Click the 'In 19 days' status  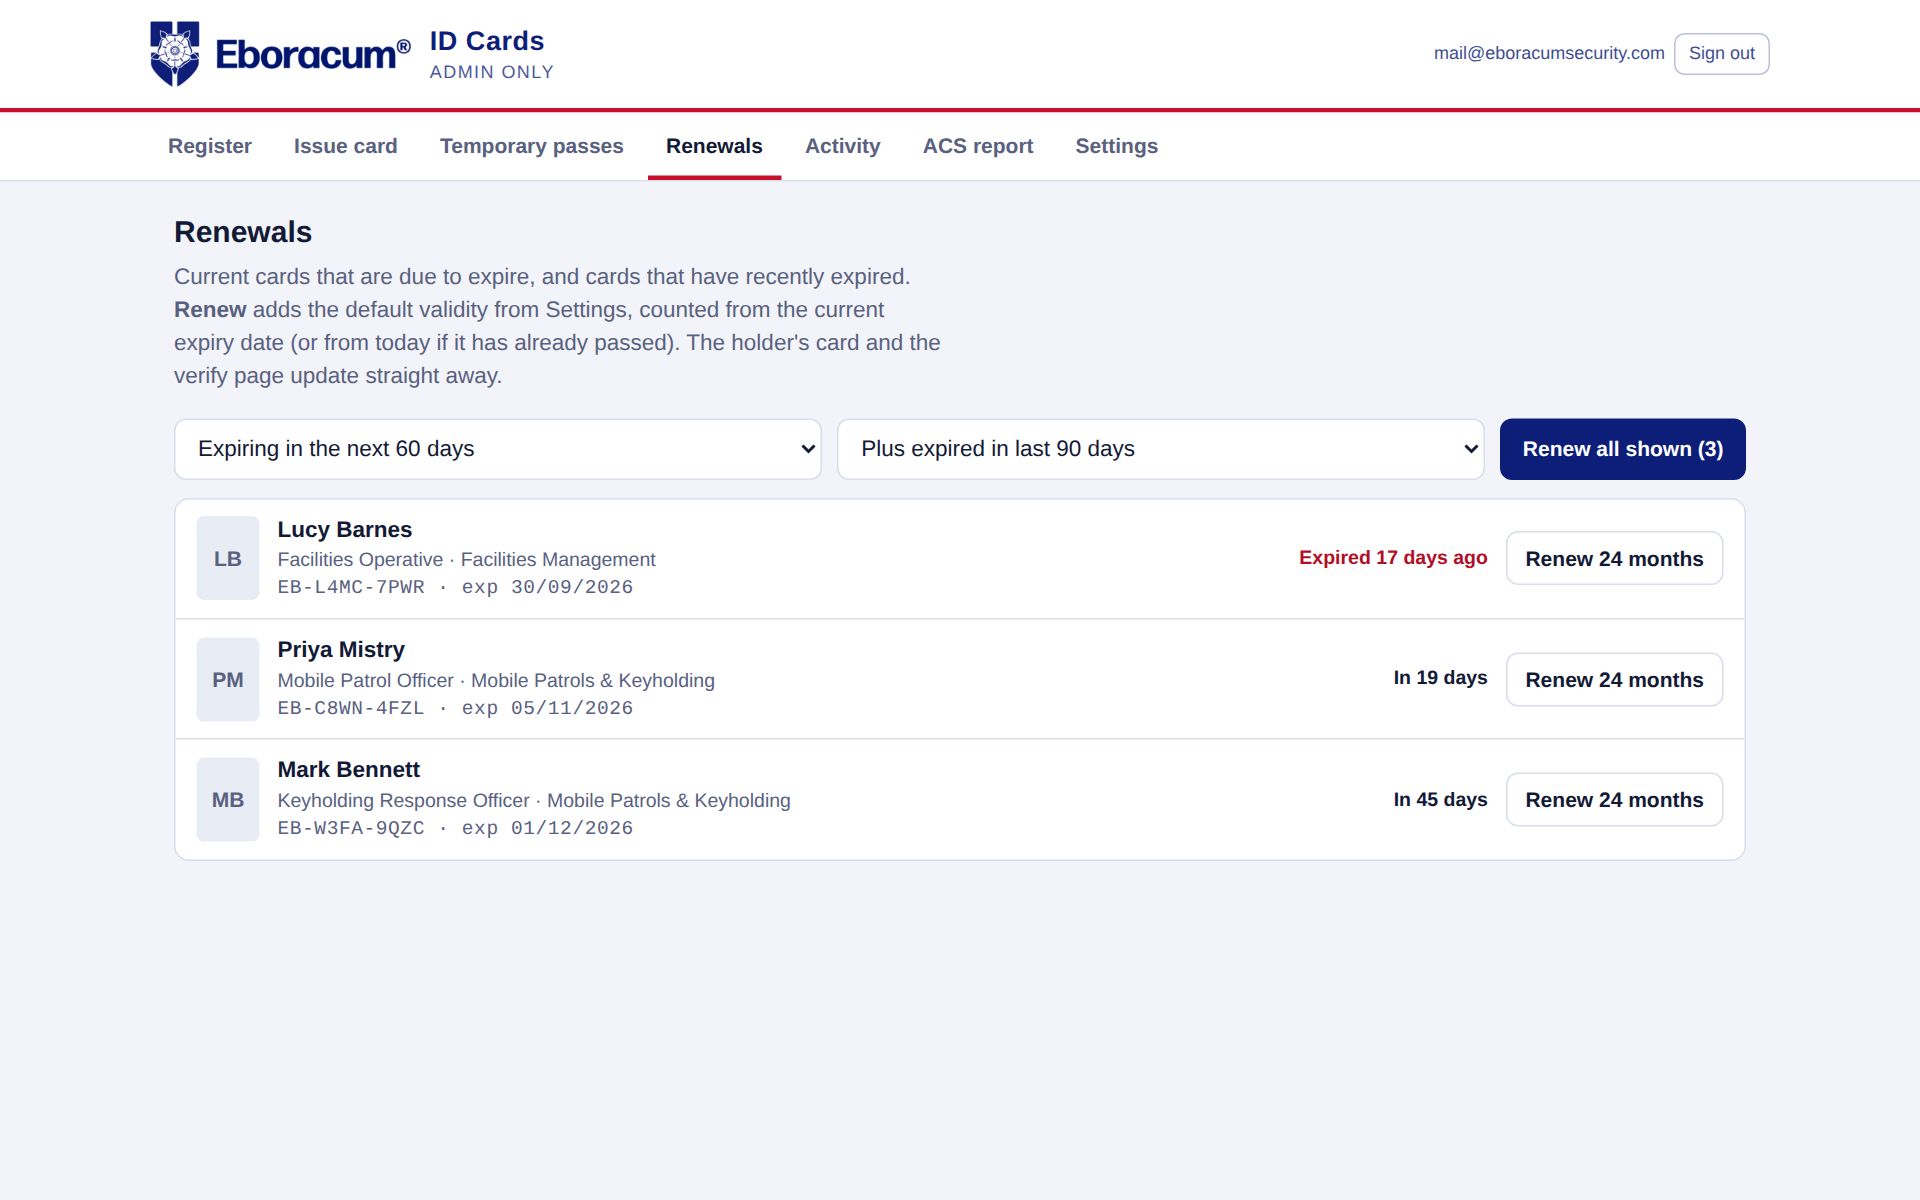pos(1441,678)
